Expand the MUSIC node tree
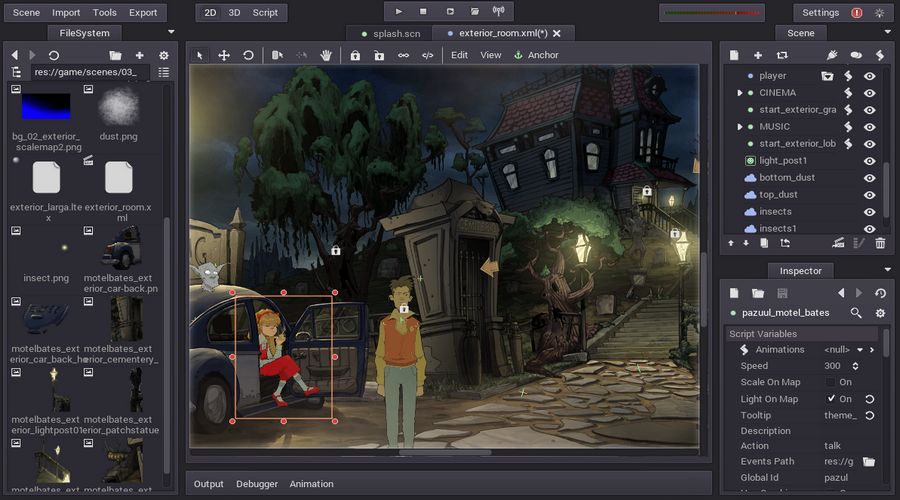 (x=739, y=126)
